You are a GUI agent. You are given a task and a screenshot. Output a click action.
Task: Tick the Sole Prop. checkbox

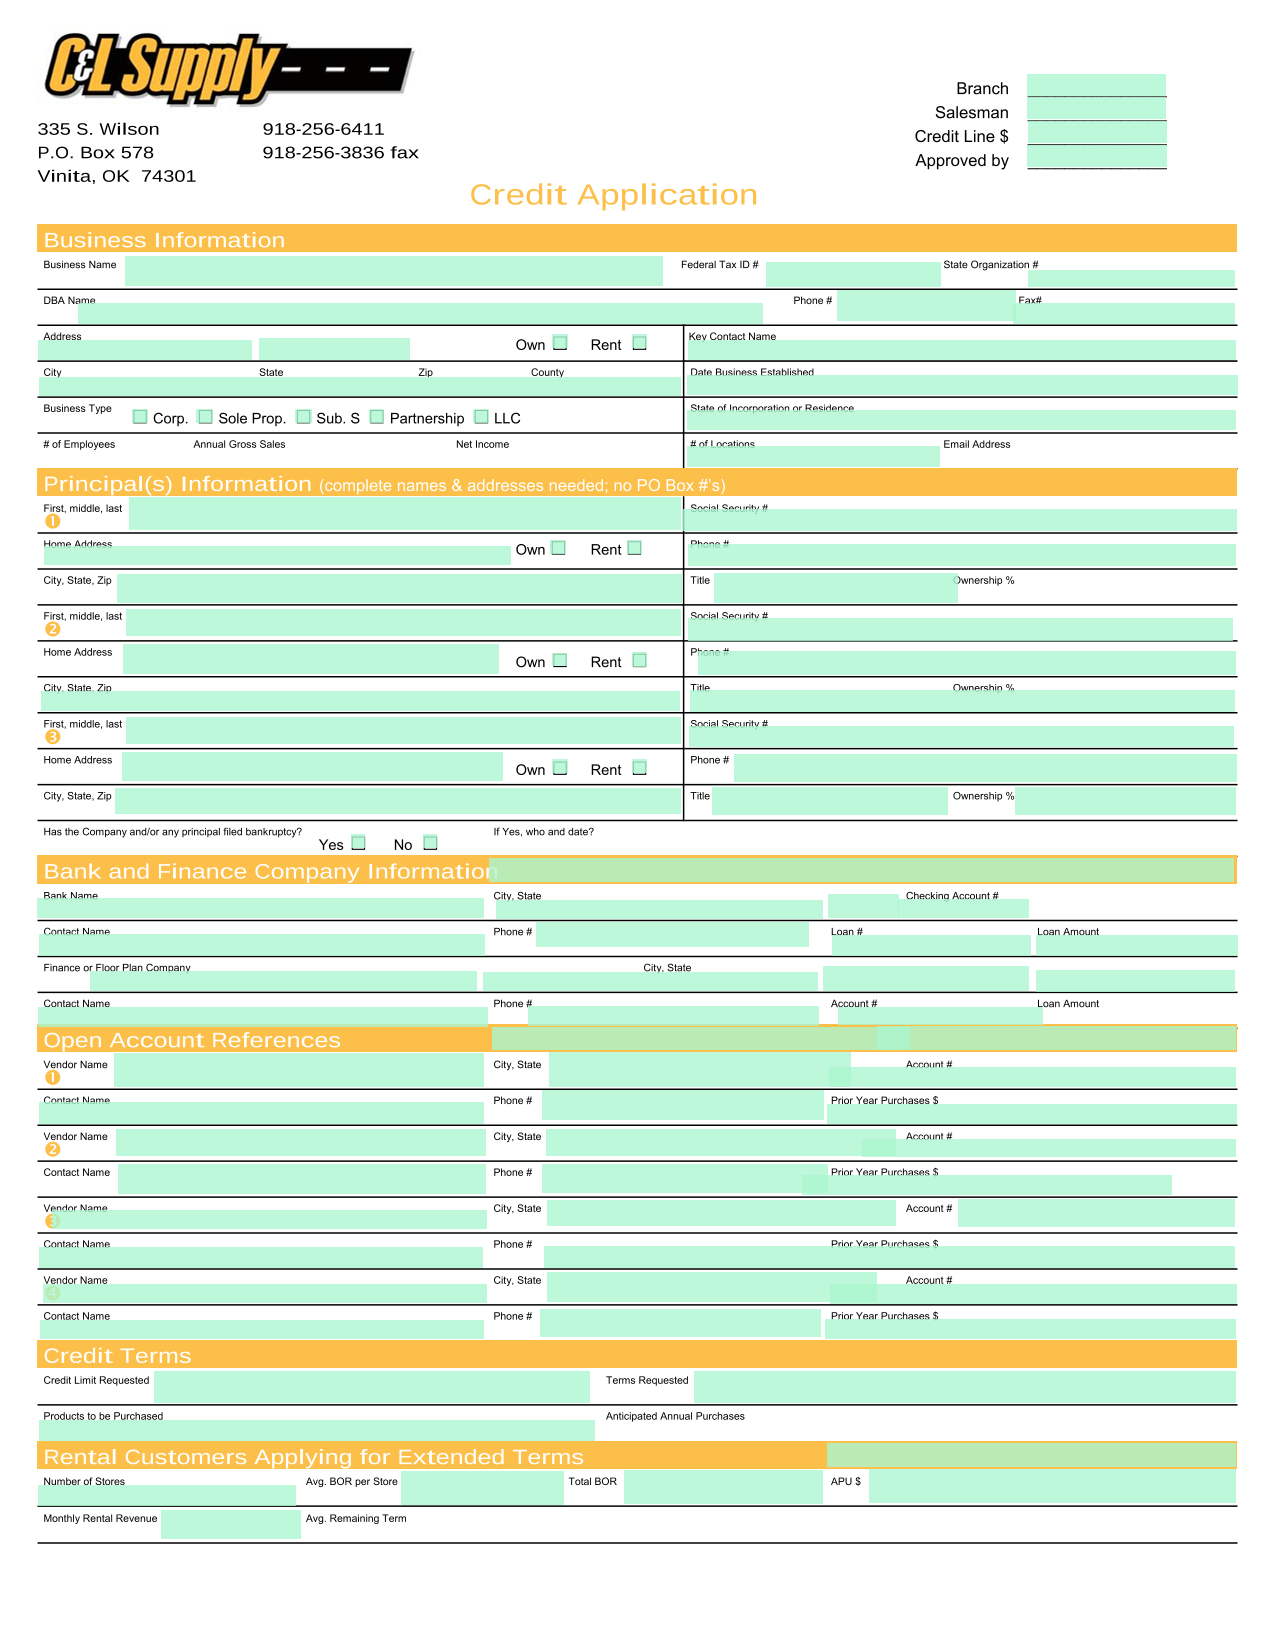(205, 417)
